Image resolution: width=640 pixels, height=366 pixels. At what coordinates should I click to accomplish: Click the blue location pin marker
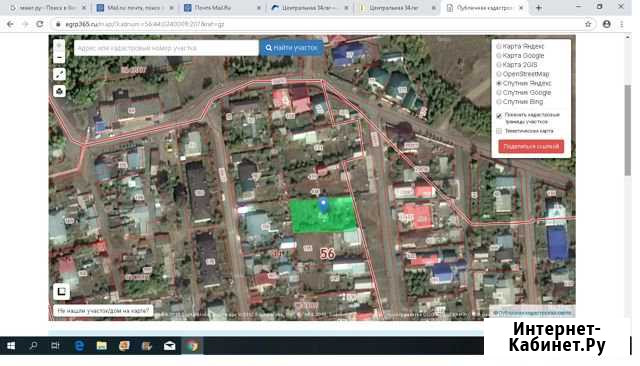tap(323, 206)
